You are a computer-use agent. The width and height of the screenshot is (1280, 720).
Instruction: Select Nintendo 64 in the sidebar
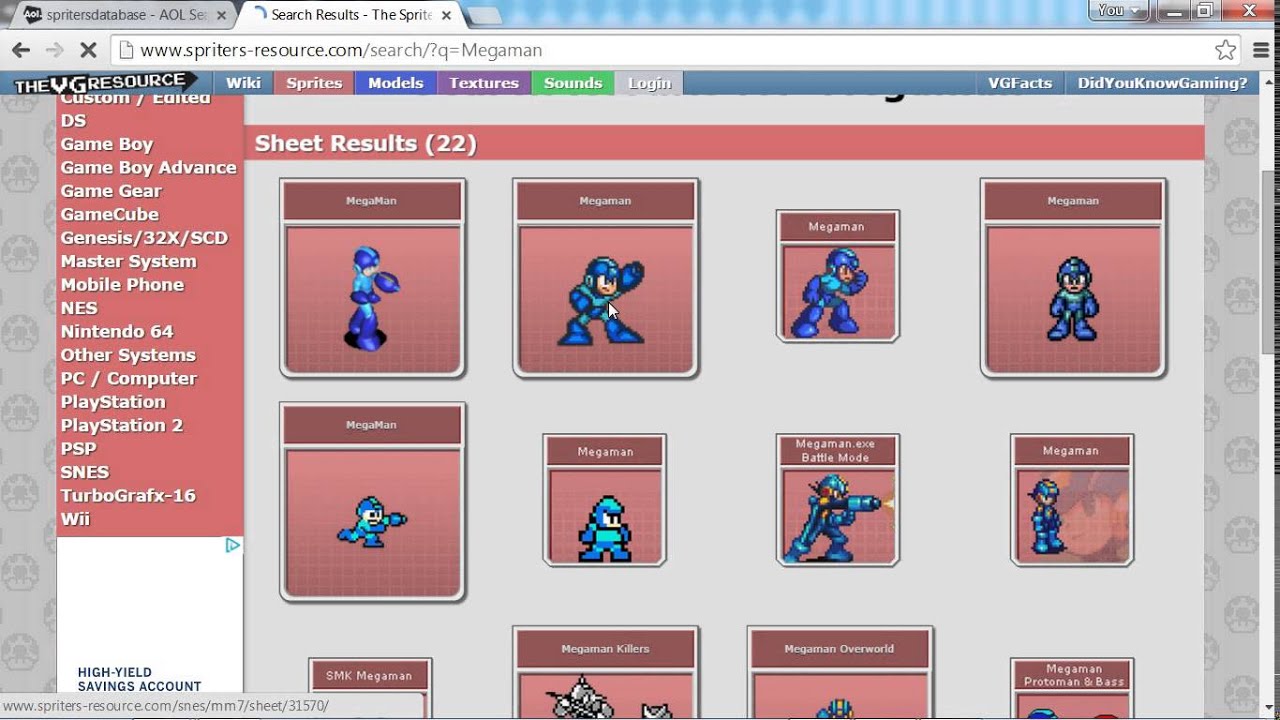pyautogui.click(x=116, y=331)
